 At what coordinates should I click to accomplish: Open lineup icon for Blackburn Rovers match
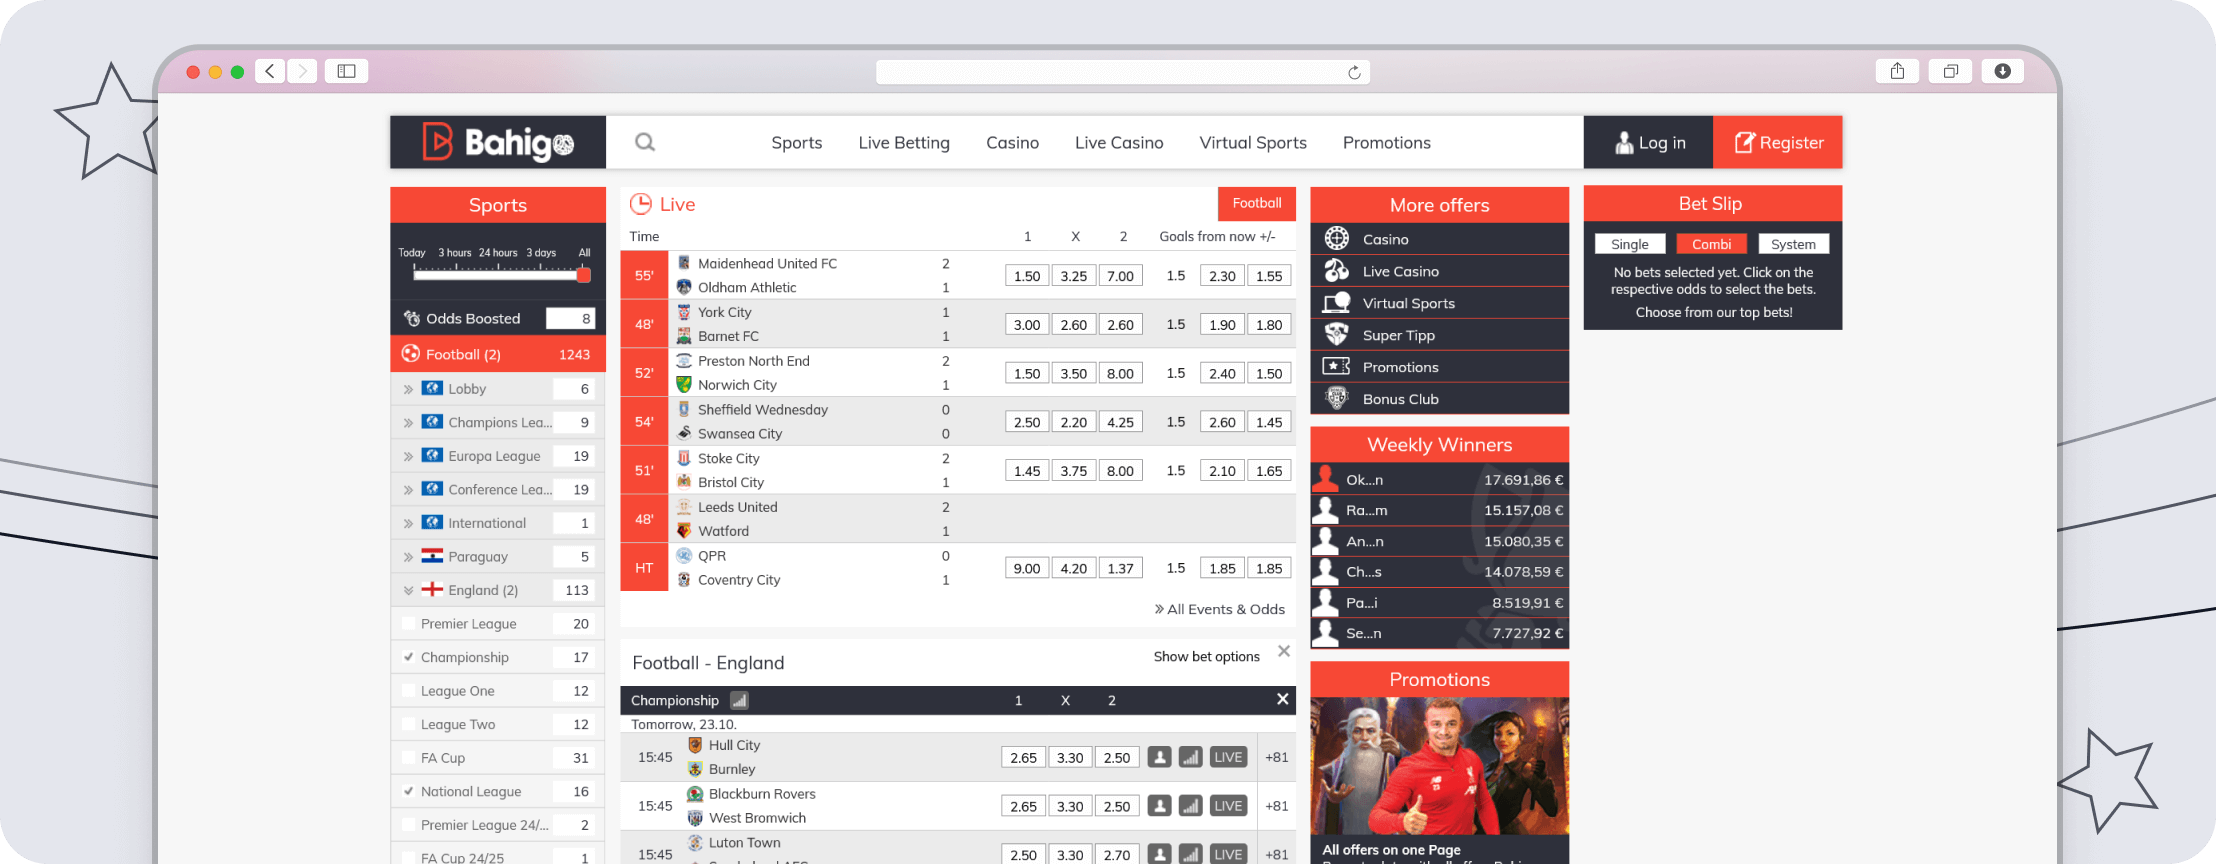click(x=1159, y=806)
